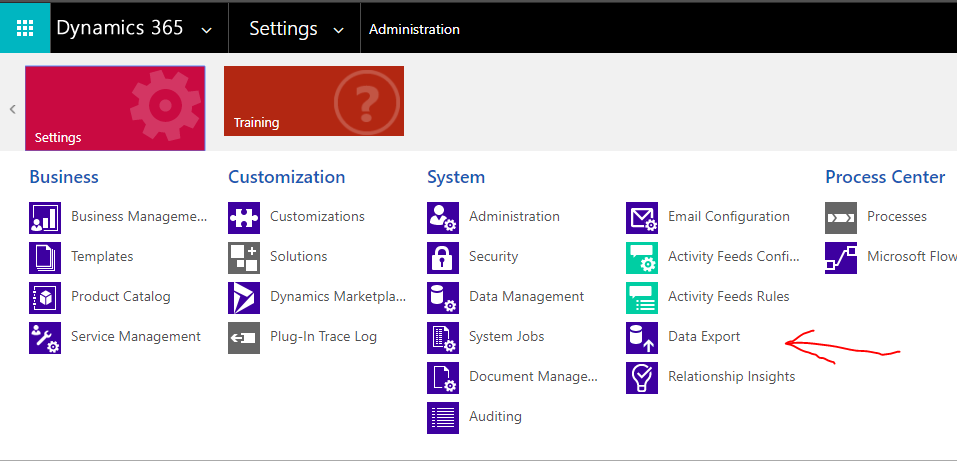
Task: Expand the Settings dropdown chevron
Action: [x=338, y=31]
